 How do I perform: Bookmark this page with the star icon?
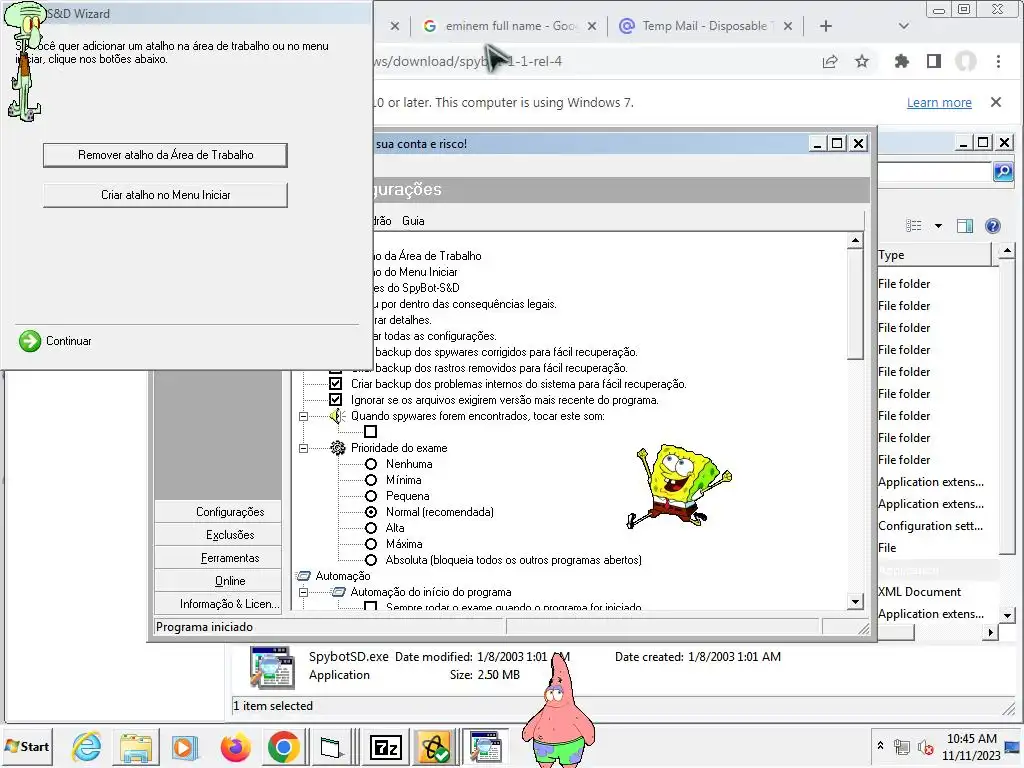pos(862,61)
